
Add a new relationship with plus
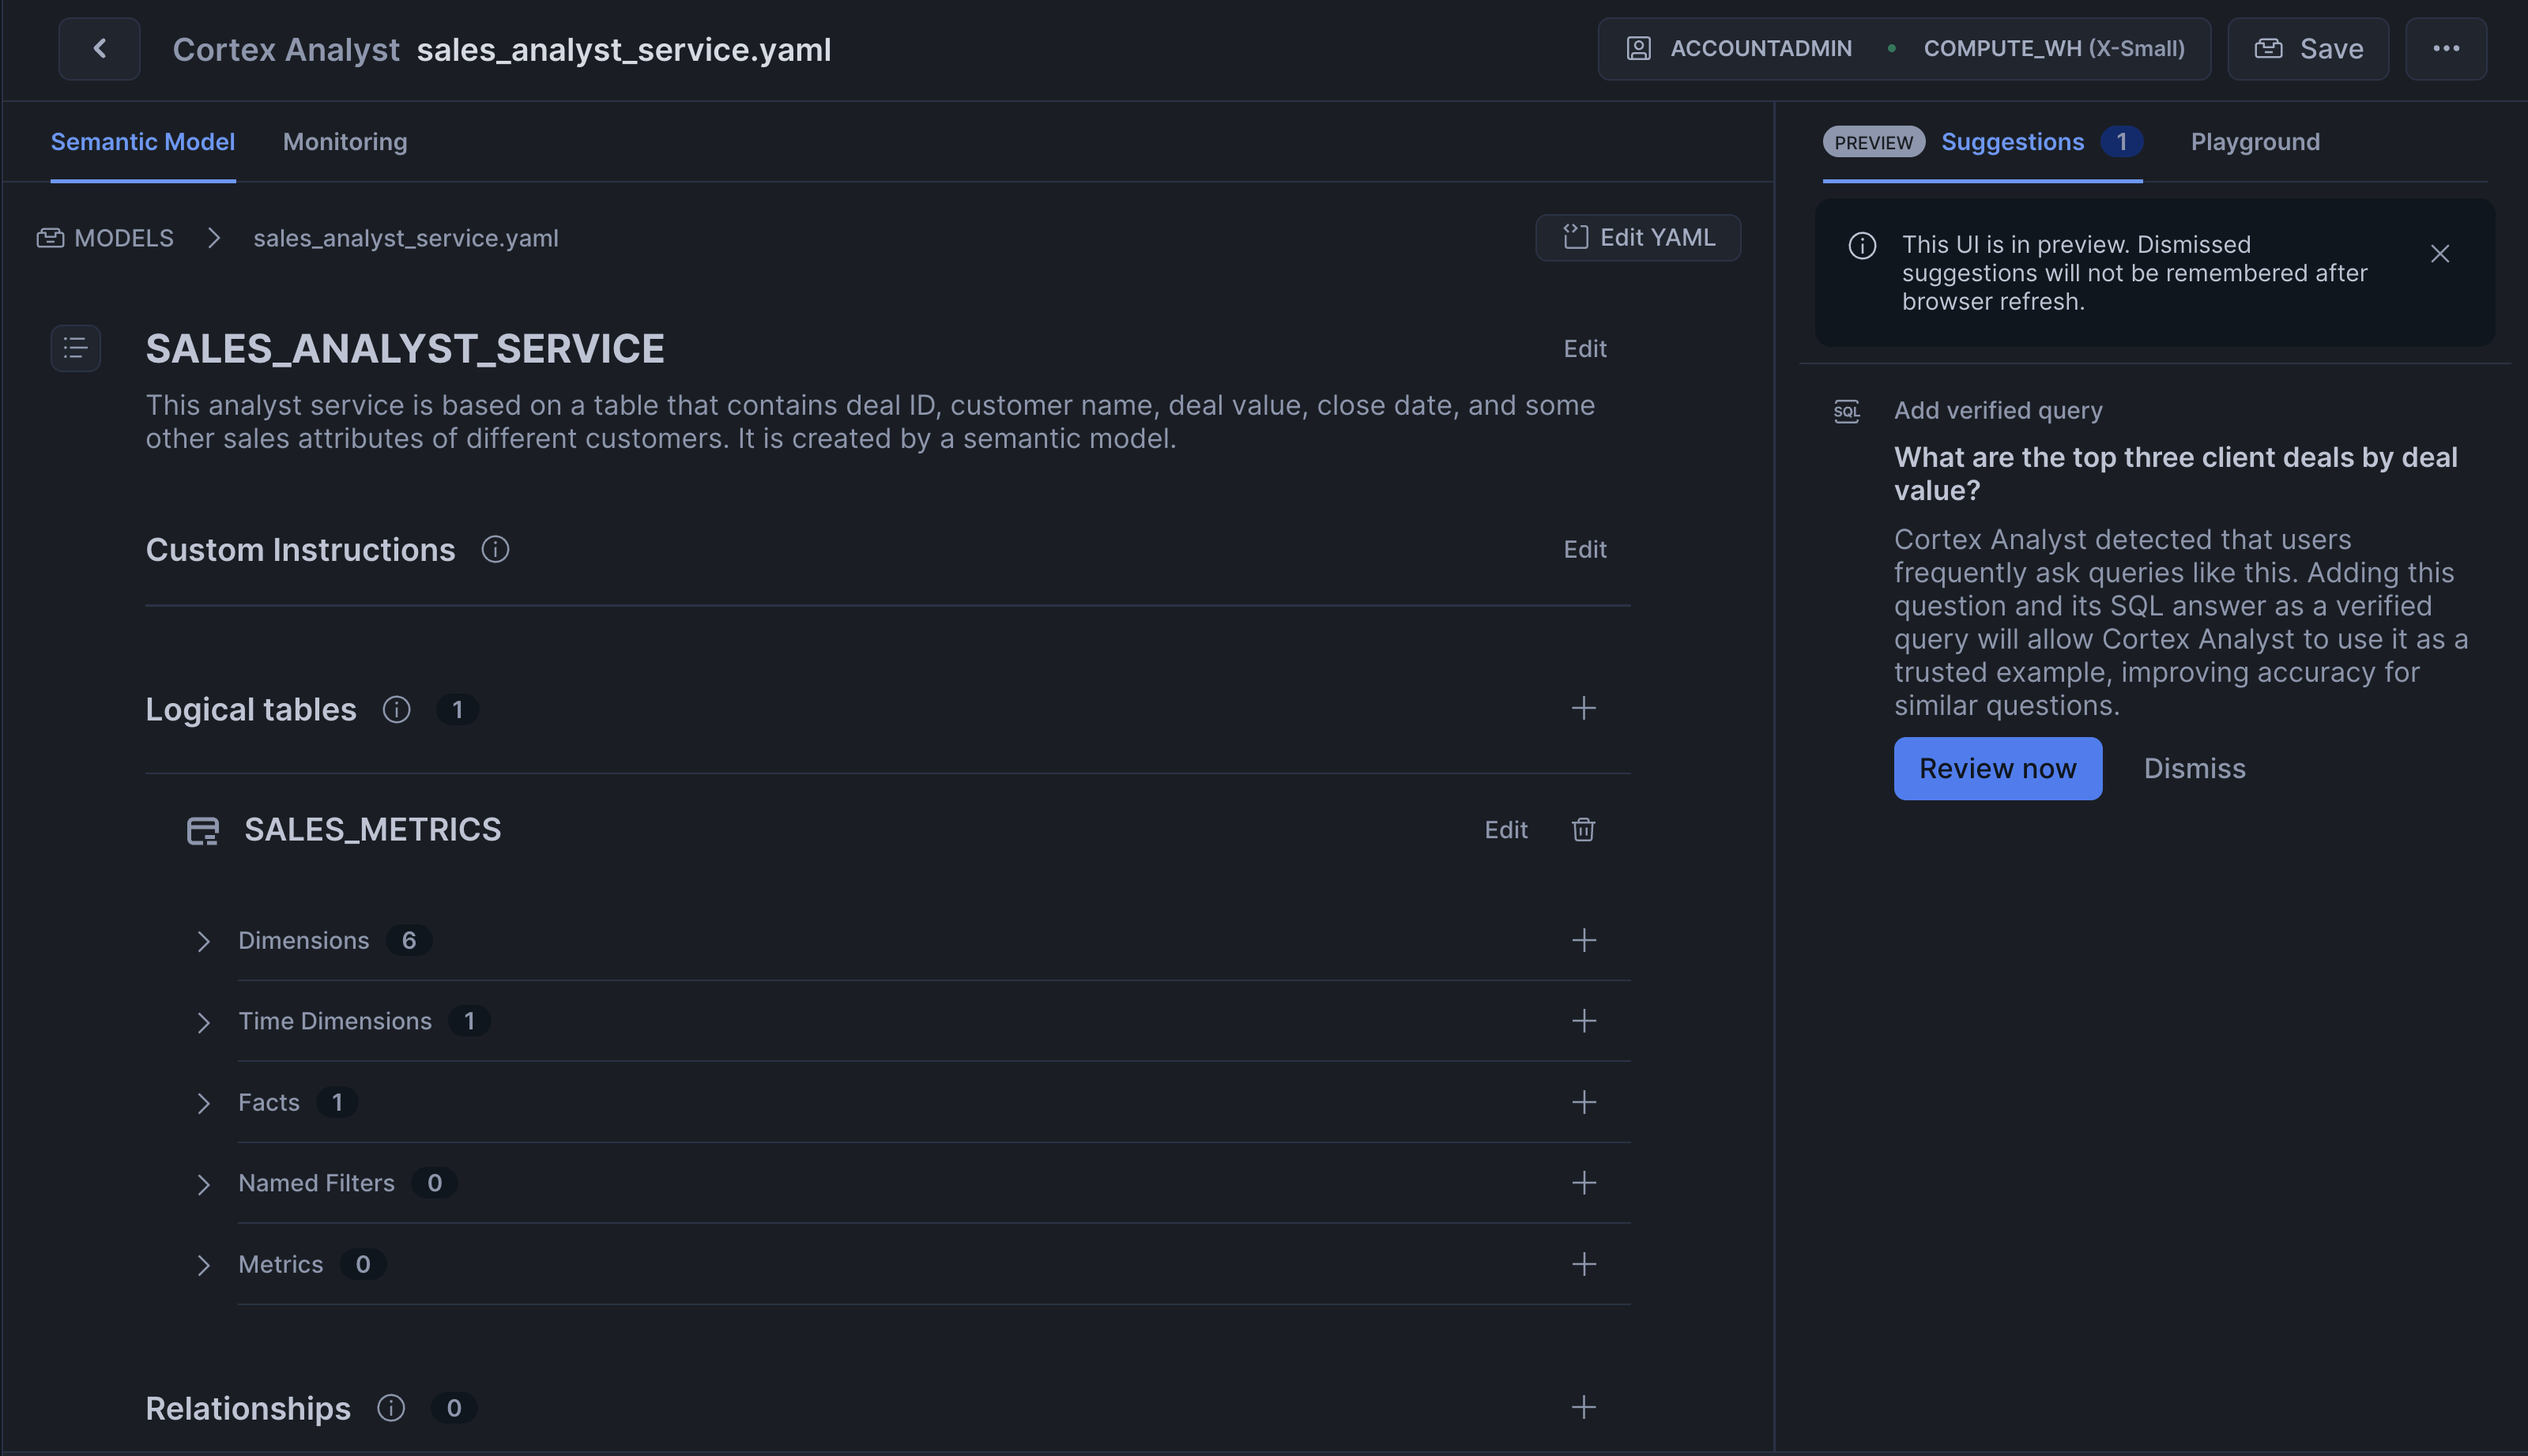[1583, 1408]
